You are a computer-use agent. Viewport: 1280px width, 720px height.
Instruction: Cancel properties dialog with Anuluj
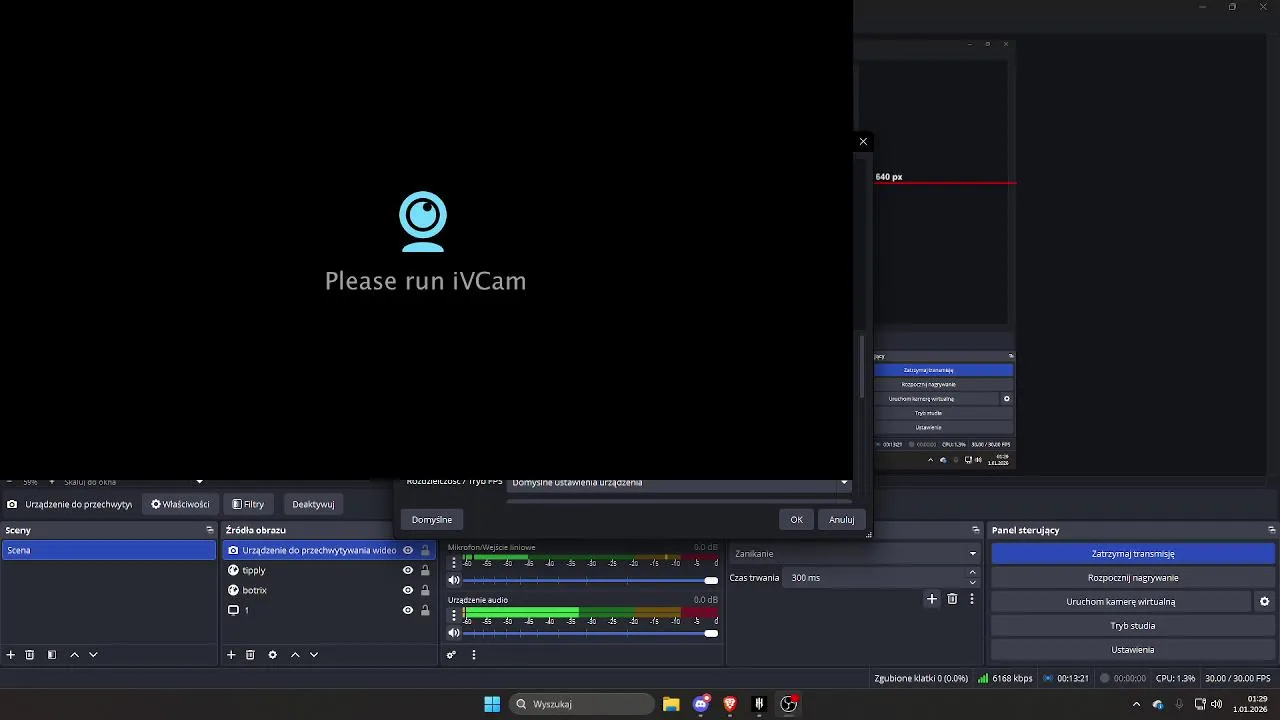pos(841,519)
